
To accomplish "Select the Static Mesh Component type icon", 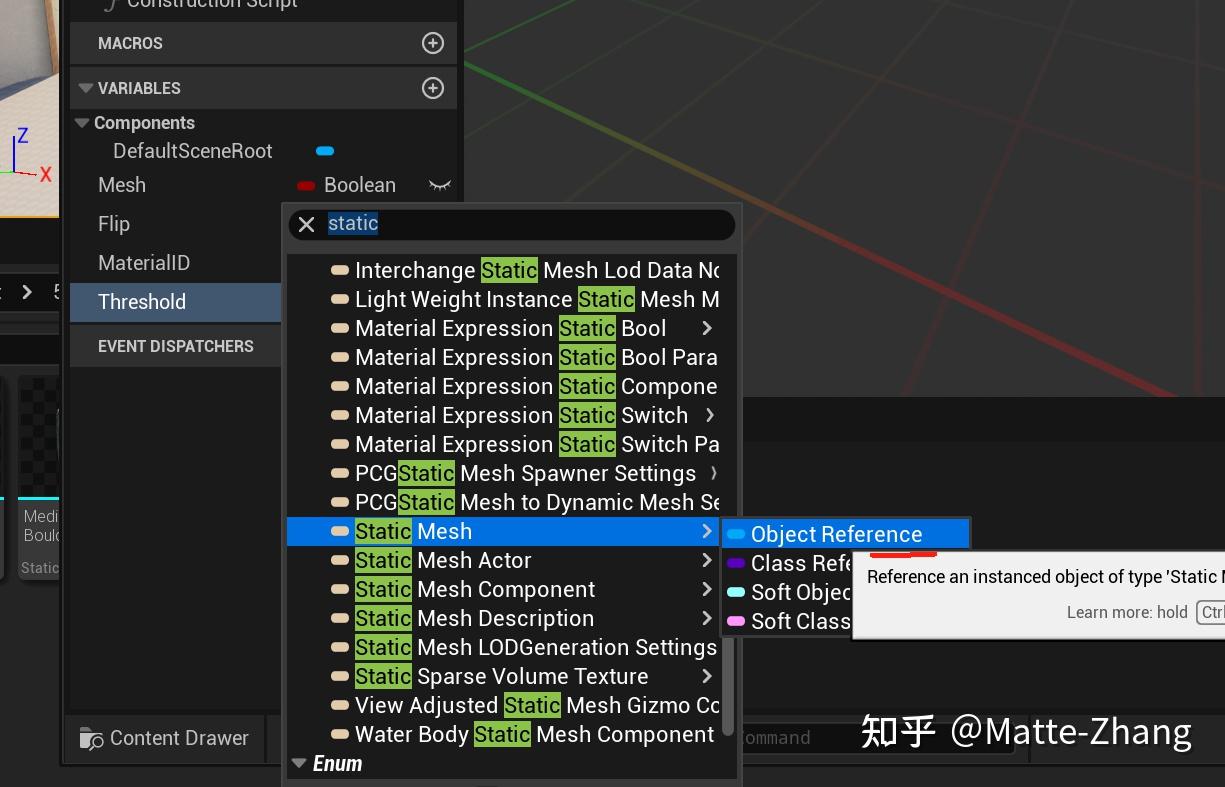I will pyautogui.click(x=340, y=589).
